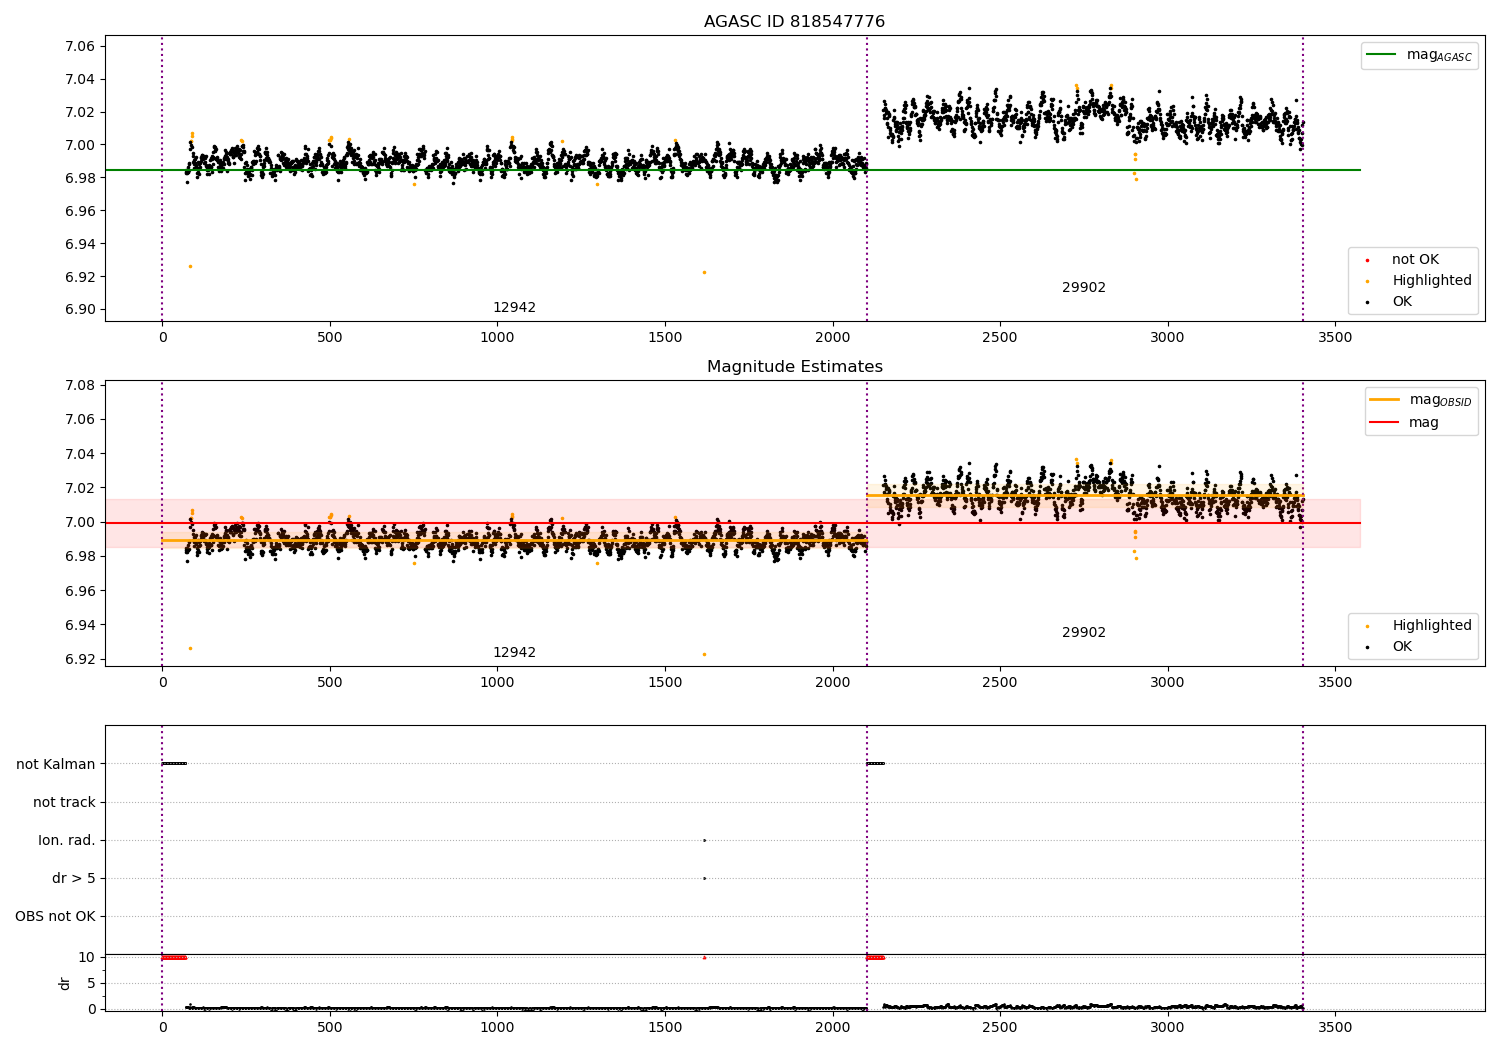
Task: Click the 'dr > 5' axis label
Action: 74,879
